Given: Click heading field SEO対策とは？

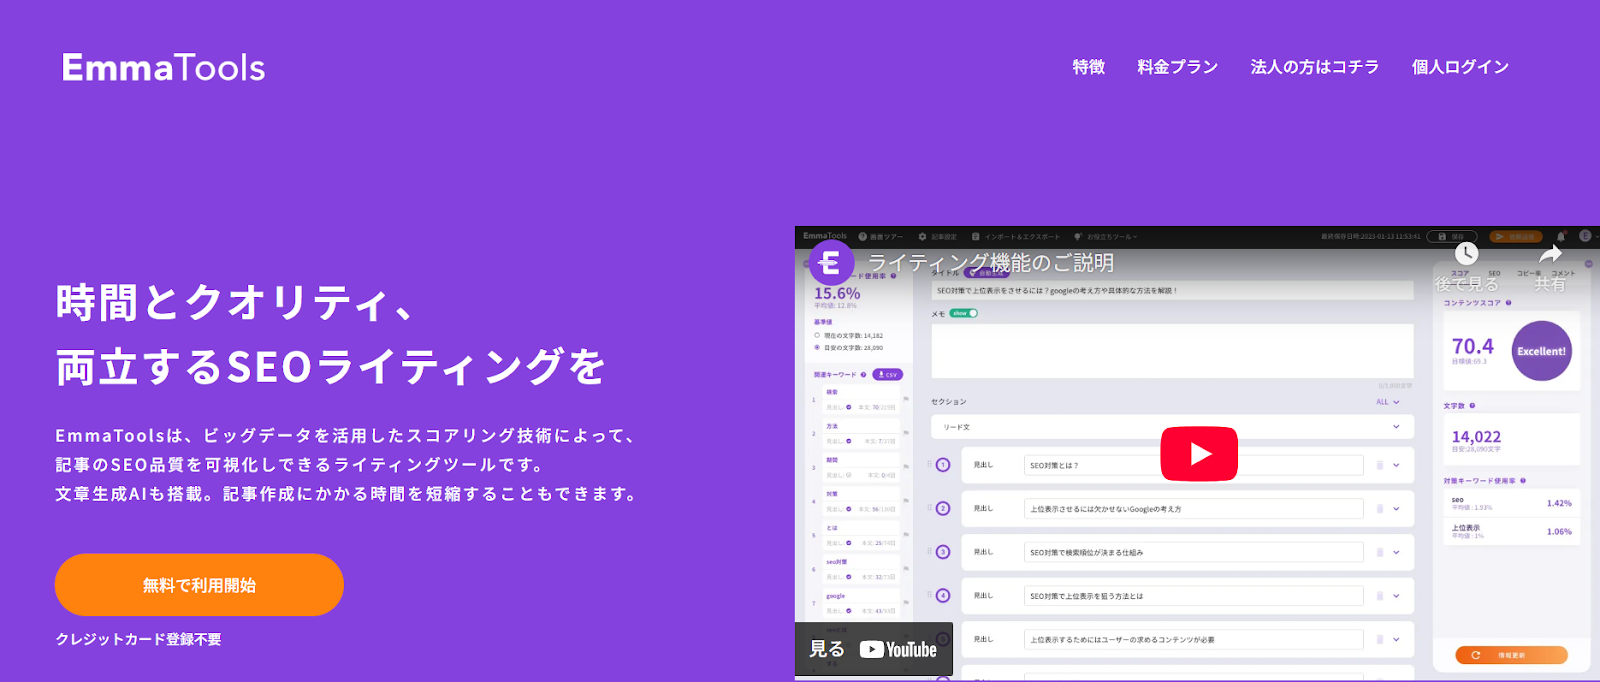Looking at the screenshot, I should pos(1194,465).
